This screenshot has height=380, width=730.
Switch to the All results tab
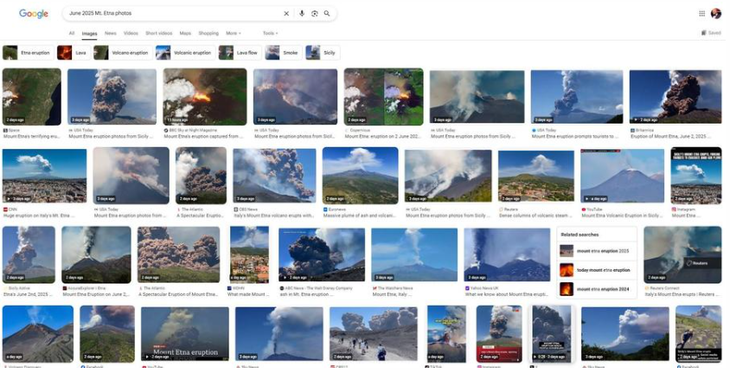tap(71, 33)
